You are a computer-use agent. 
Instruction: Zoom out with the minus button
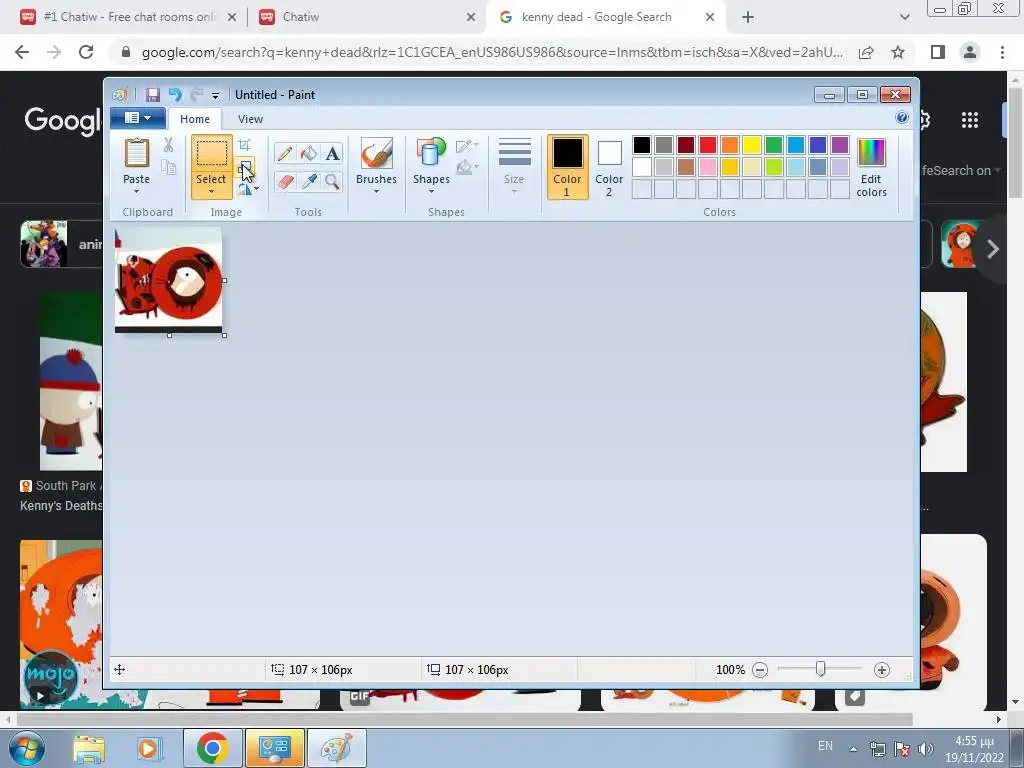[x=760, y=670]
